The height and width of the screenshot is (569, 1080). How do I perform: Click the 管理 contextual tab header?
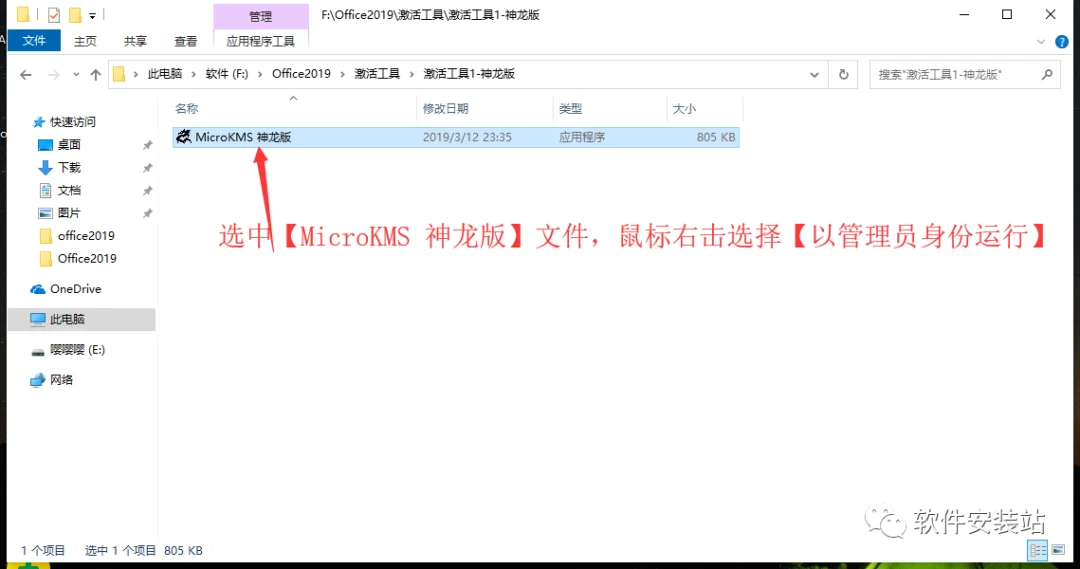click(260, 16)
